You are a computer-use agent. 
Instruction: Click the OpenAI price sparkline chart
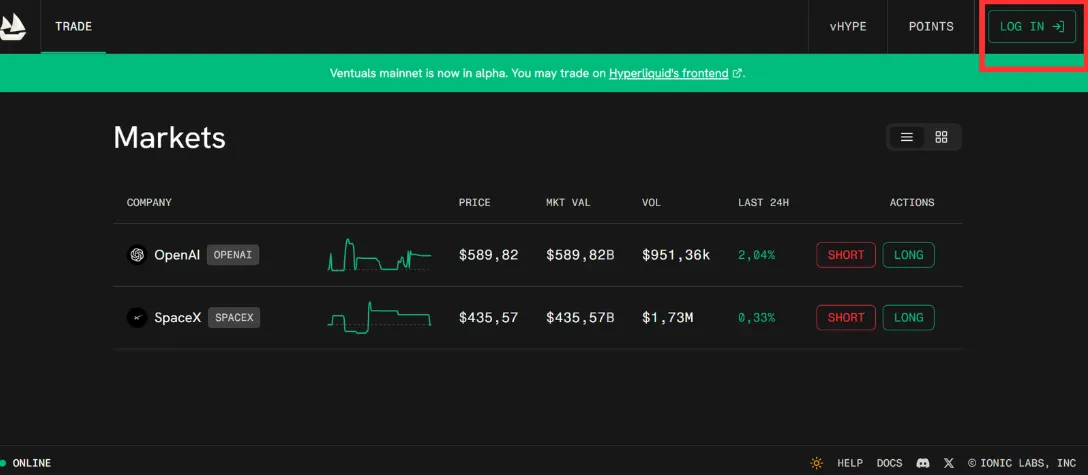[379, 255]
